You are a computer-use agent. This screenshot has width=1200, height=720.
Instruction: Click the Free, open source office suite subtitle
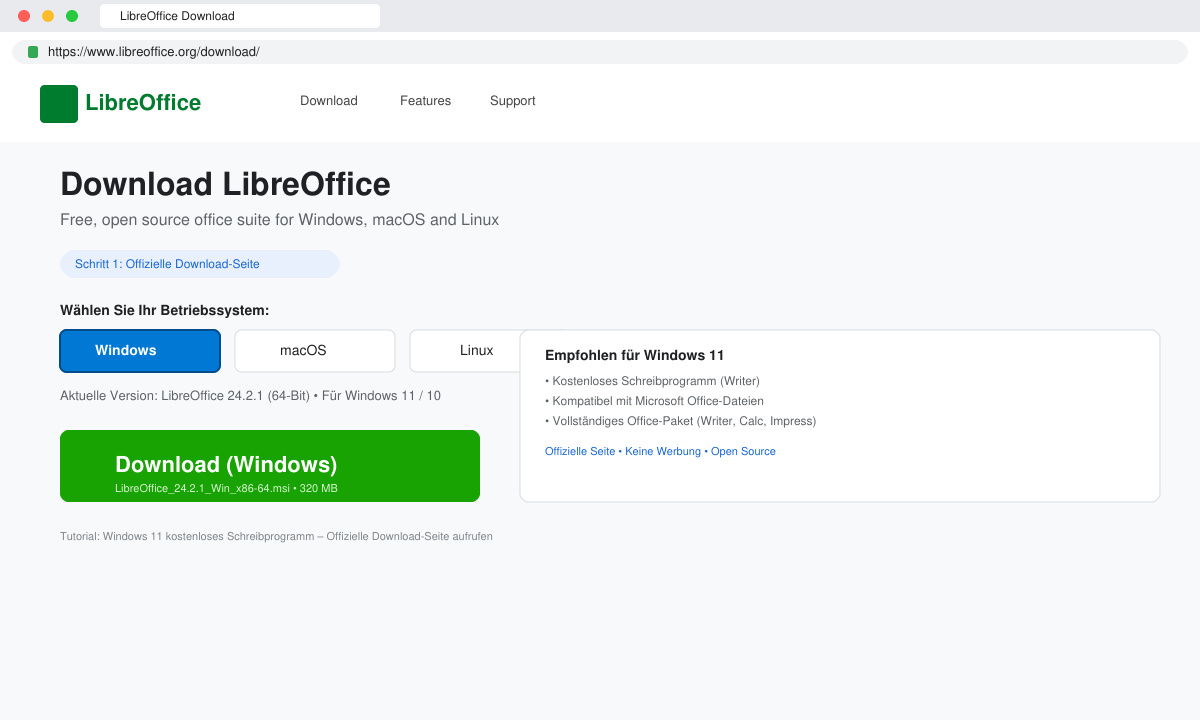279,220
